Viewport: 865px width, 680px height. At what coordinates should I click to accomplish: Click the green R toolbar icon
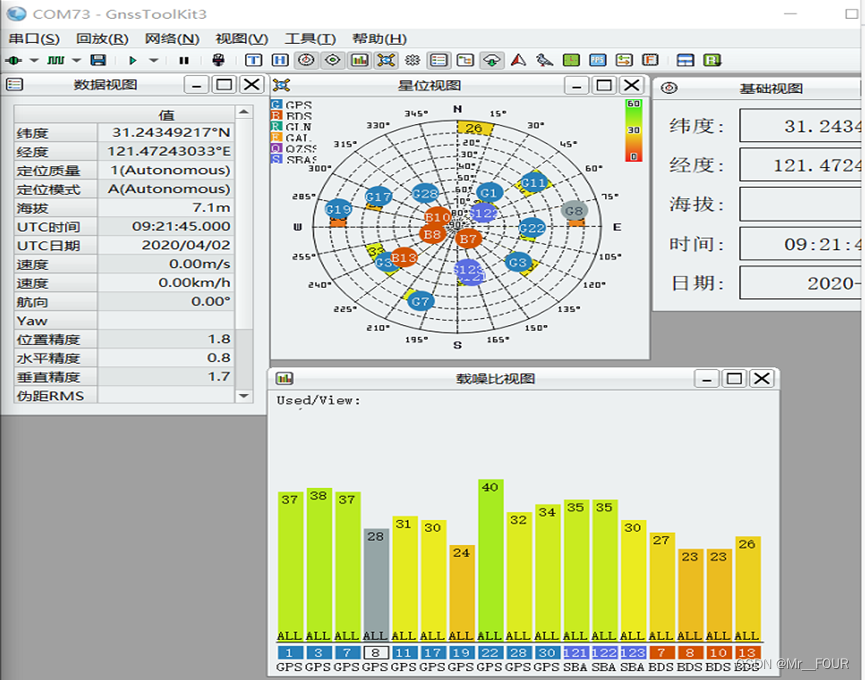pos(712,60)
